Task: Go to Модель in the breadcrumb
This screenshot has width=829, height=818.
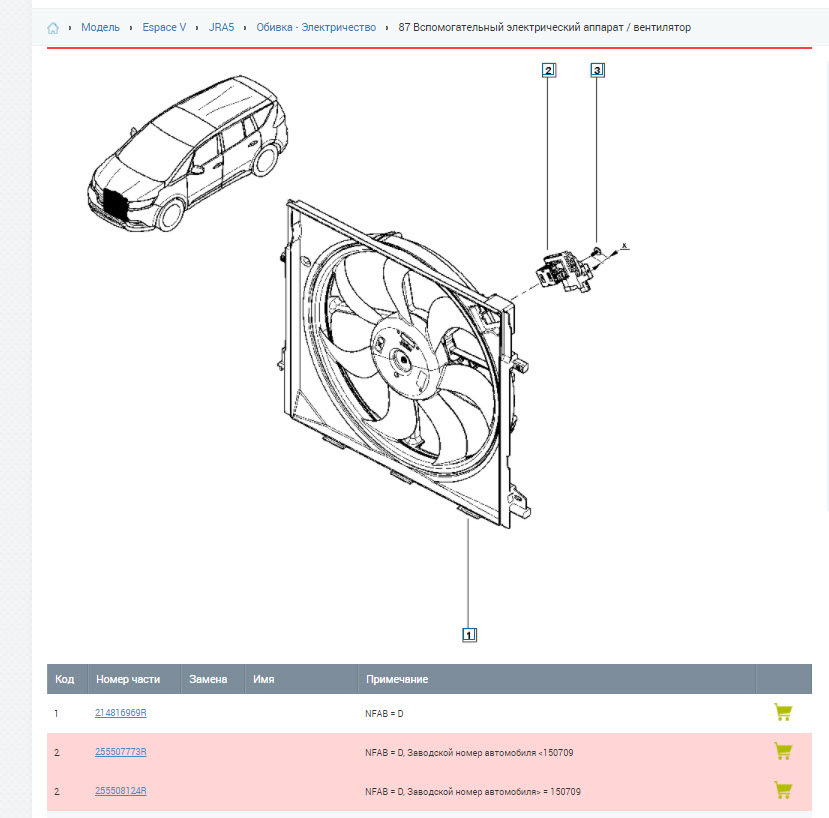Action: [100, 28]
